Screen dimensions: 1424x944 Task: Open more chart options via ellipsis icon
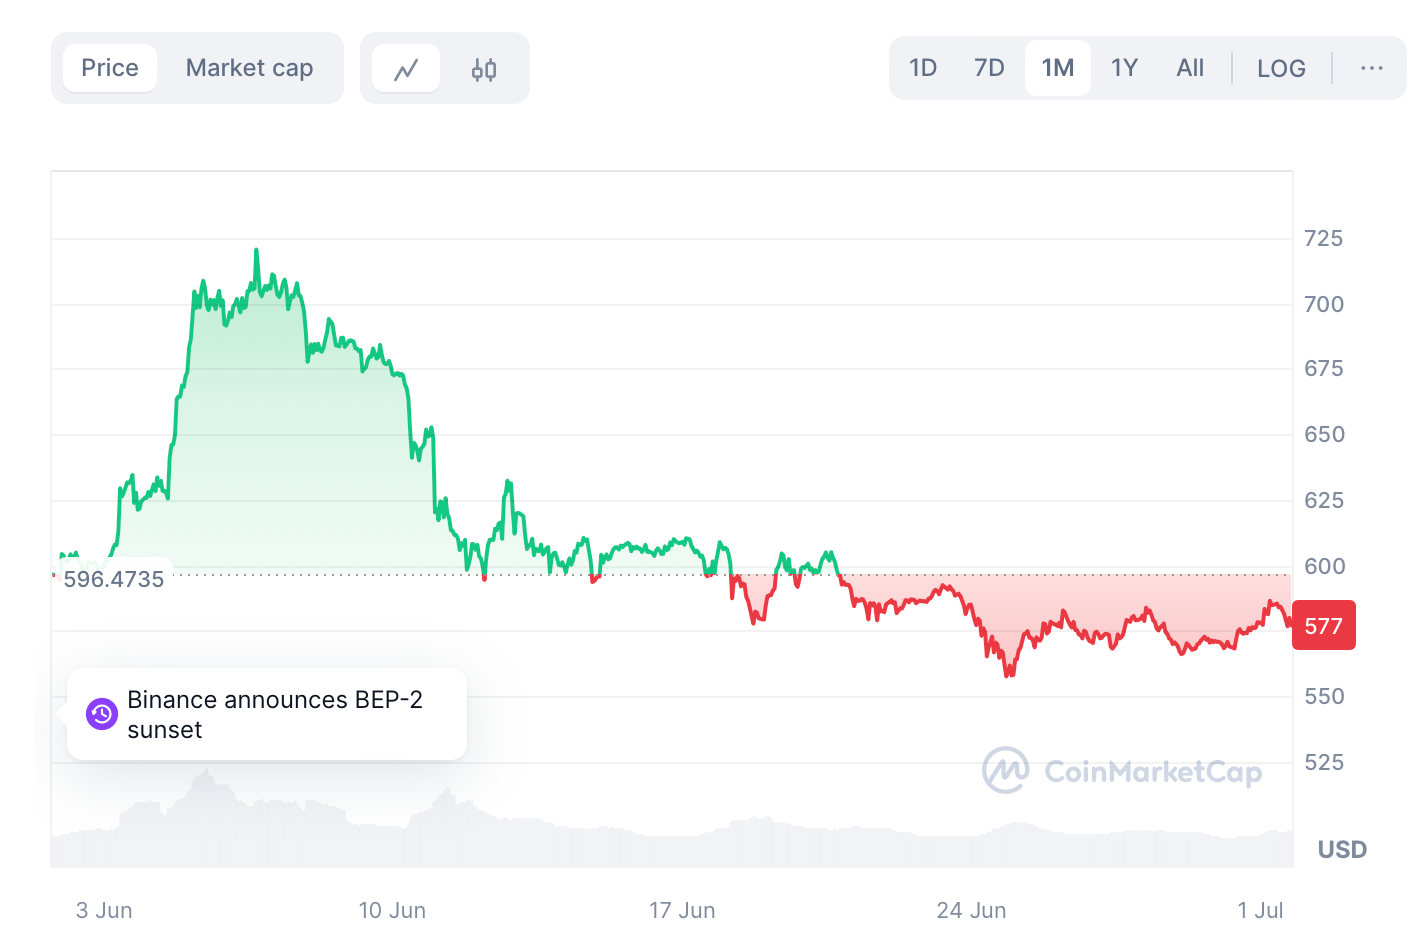pos(1370,68)
